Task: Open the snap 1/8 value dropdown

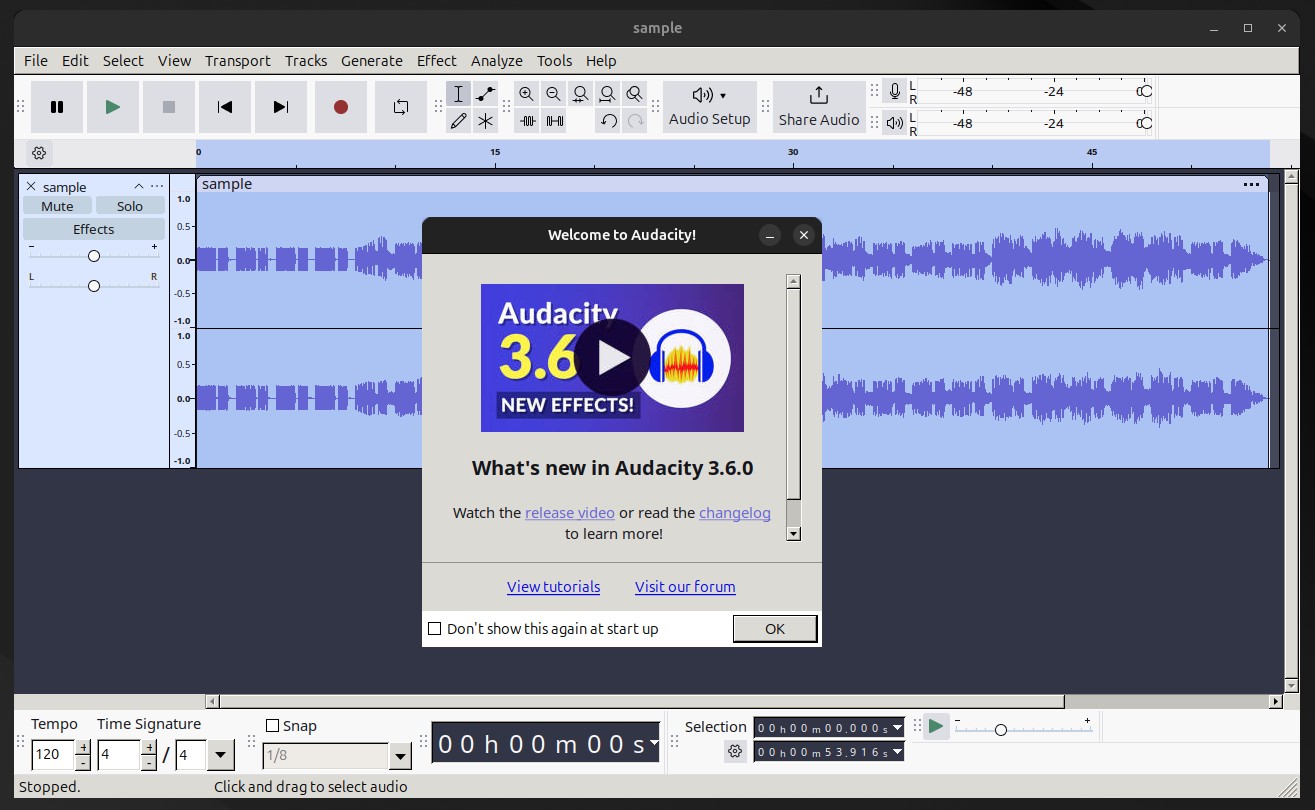Action: click(400, 756)
